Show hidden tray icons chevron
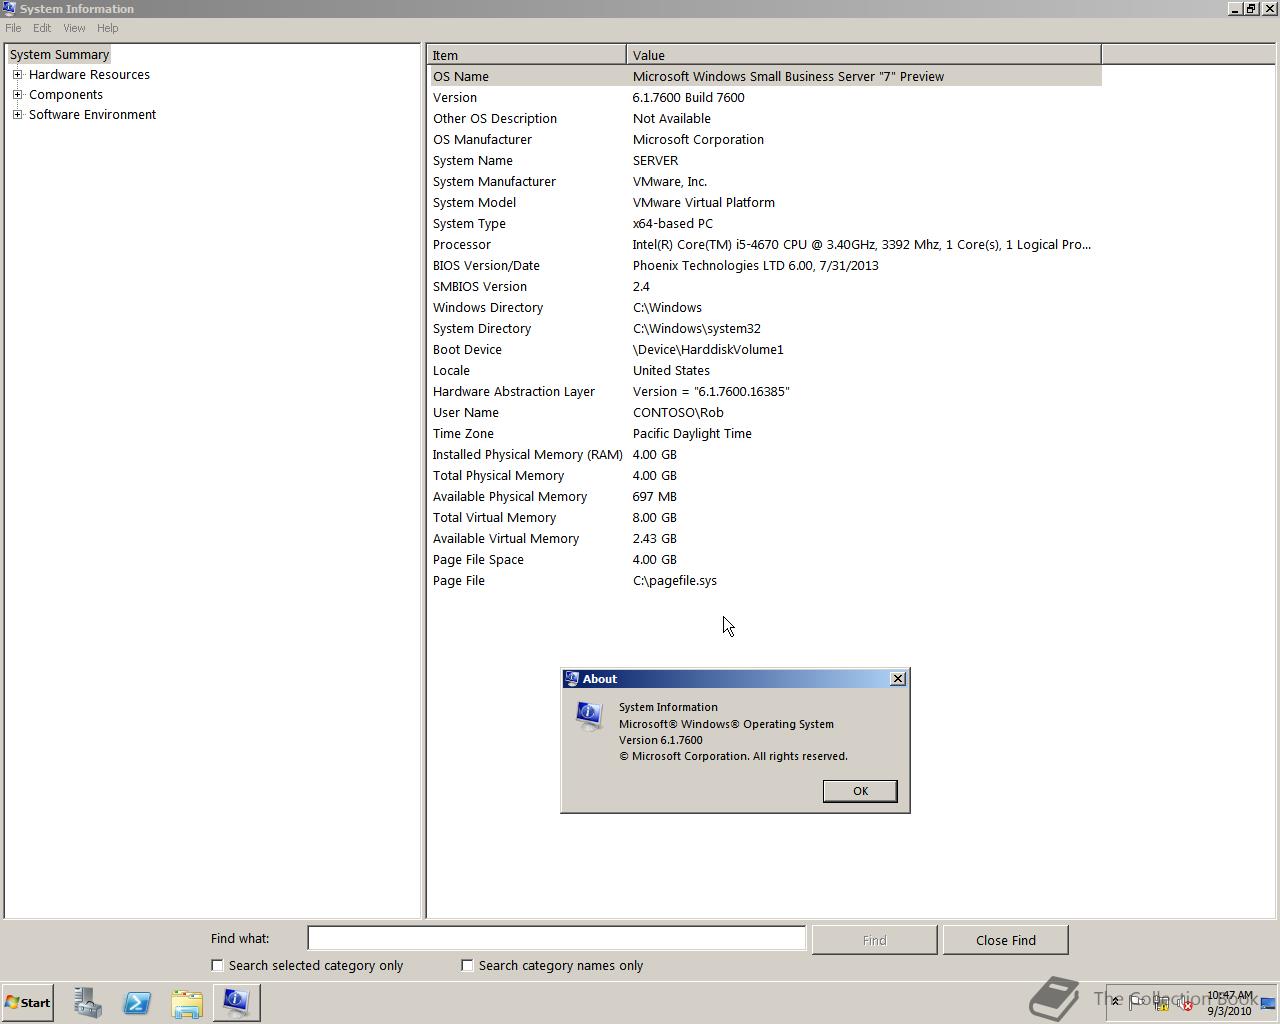This screenshot has height=1024, width=1280. 1116,1002
